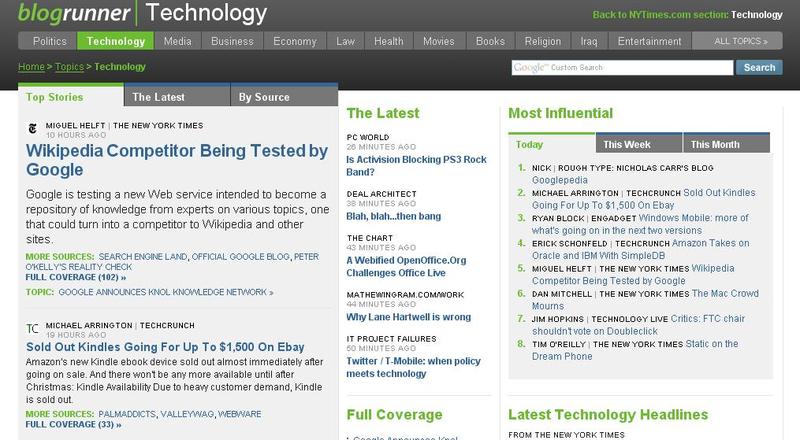Open the ALL TOPICS dropdown
The image size is (800, 440).
coord(741,41)
